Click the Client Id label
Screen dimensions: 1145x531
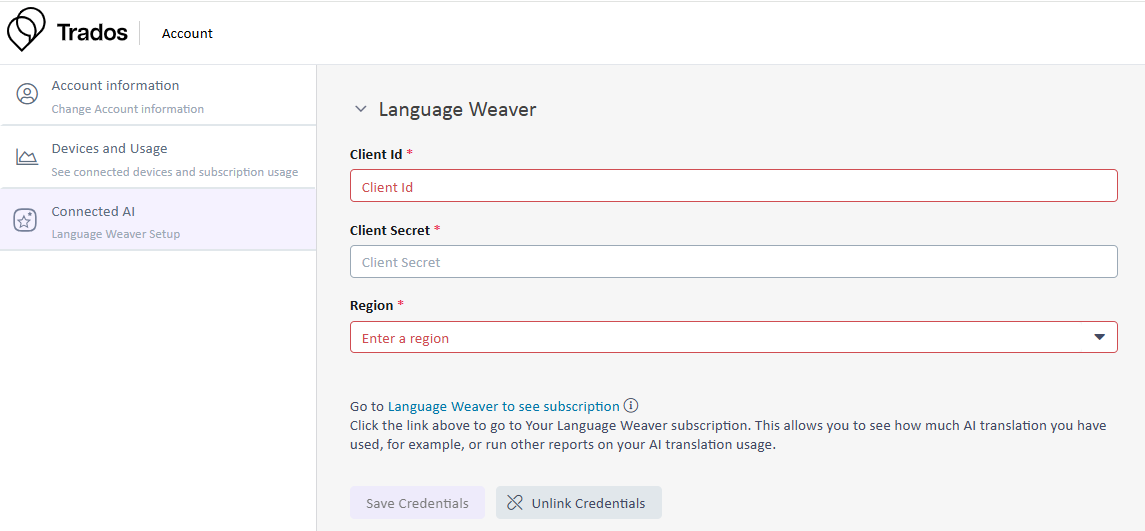376,154
